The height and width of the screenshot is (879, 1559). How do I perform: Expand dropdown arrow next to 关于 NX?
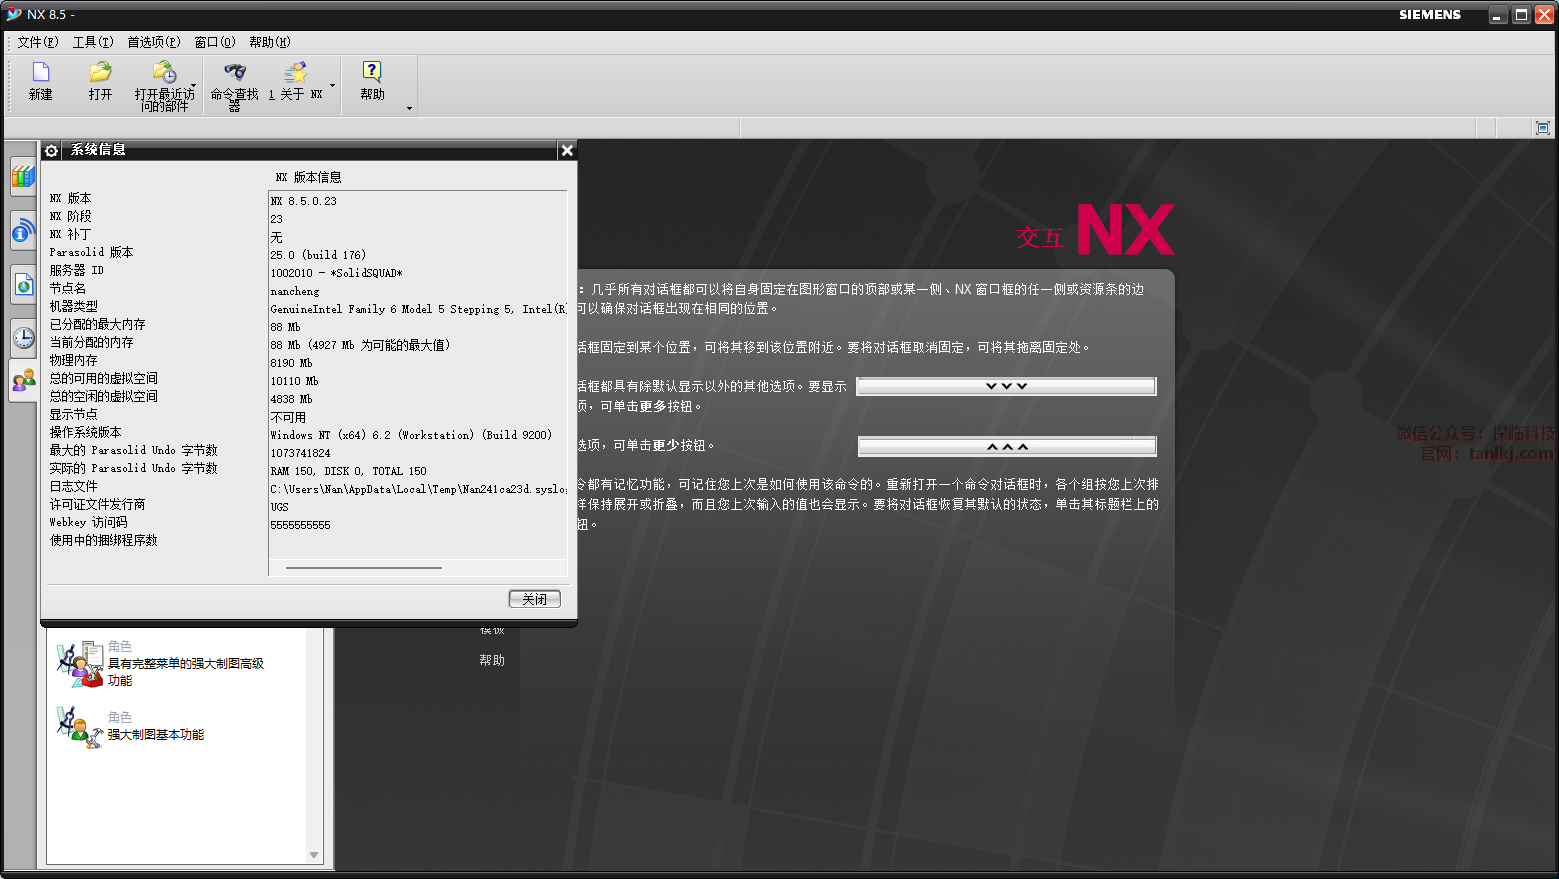pyautogui.click(x=332, y=86)
